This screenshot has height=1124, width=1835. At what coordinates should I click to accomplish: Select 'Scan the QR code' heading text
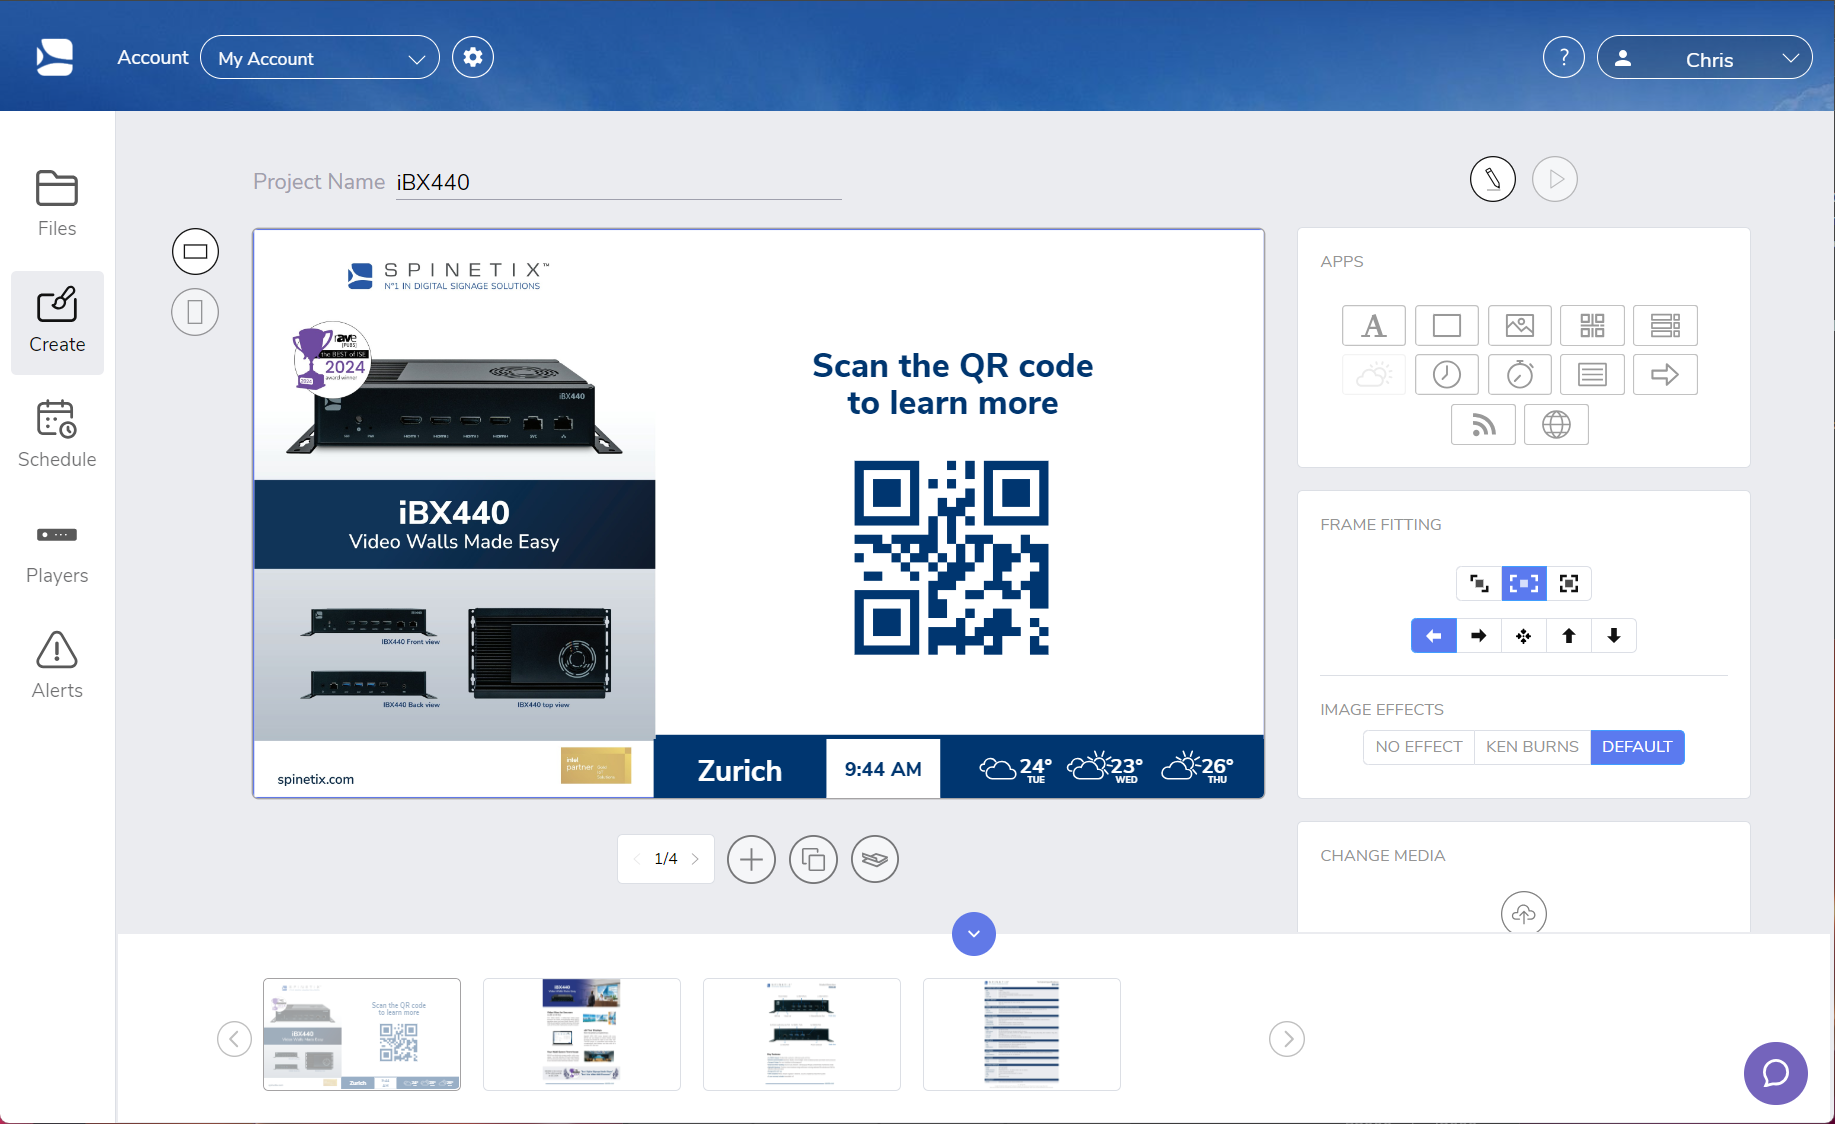tap(953, 384)
